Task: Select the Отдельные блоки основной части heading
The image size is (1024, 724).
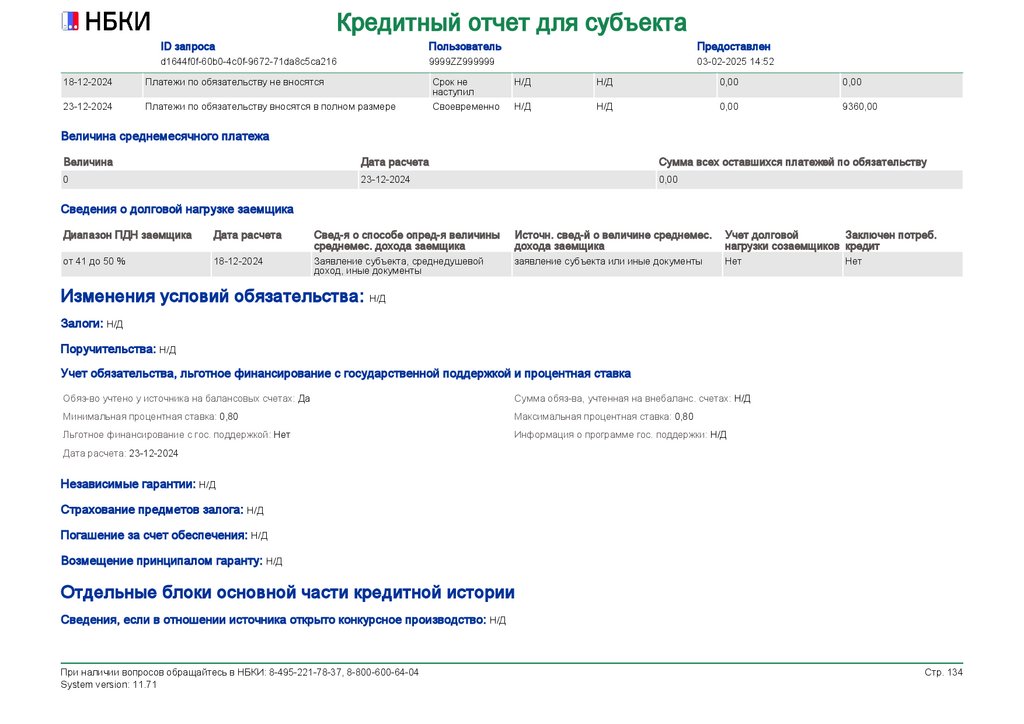Action: (287, 593)
